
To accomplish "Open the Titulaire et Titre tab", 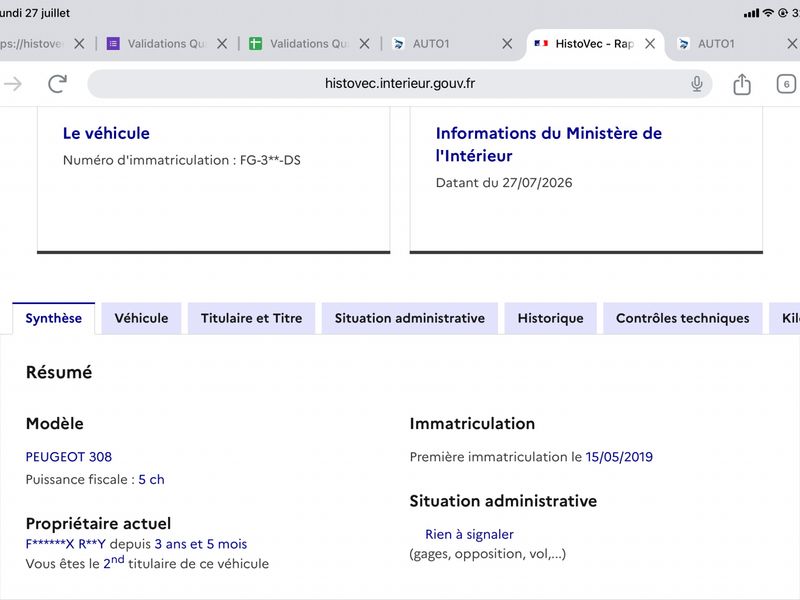I will (x=252, y=318).
